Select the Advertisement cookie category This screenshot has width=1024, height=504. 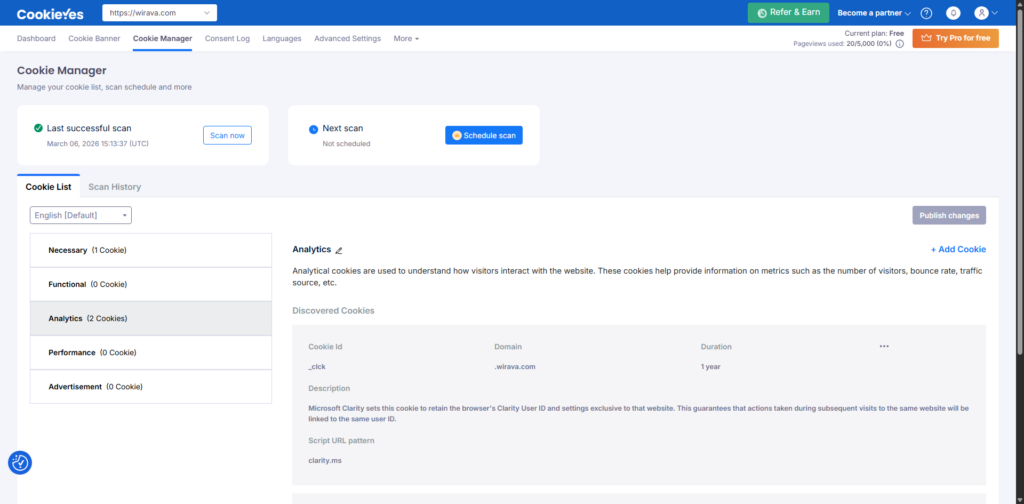coord(151,386)
